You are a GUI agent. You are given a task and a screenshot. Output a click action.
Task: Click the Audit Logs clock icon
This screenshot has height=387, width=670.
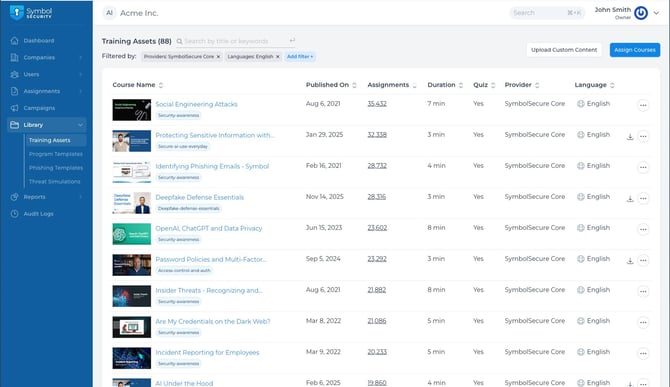15,214
